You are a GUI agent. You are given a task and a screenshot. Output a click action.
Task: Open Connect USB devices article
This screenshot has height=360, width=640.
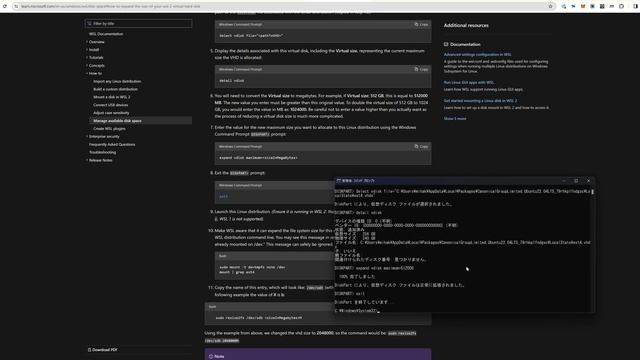coord(110,105)
